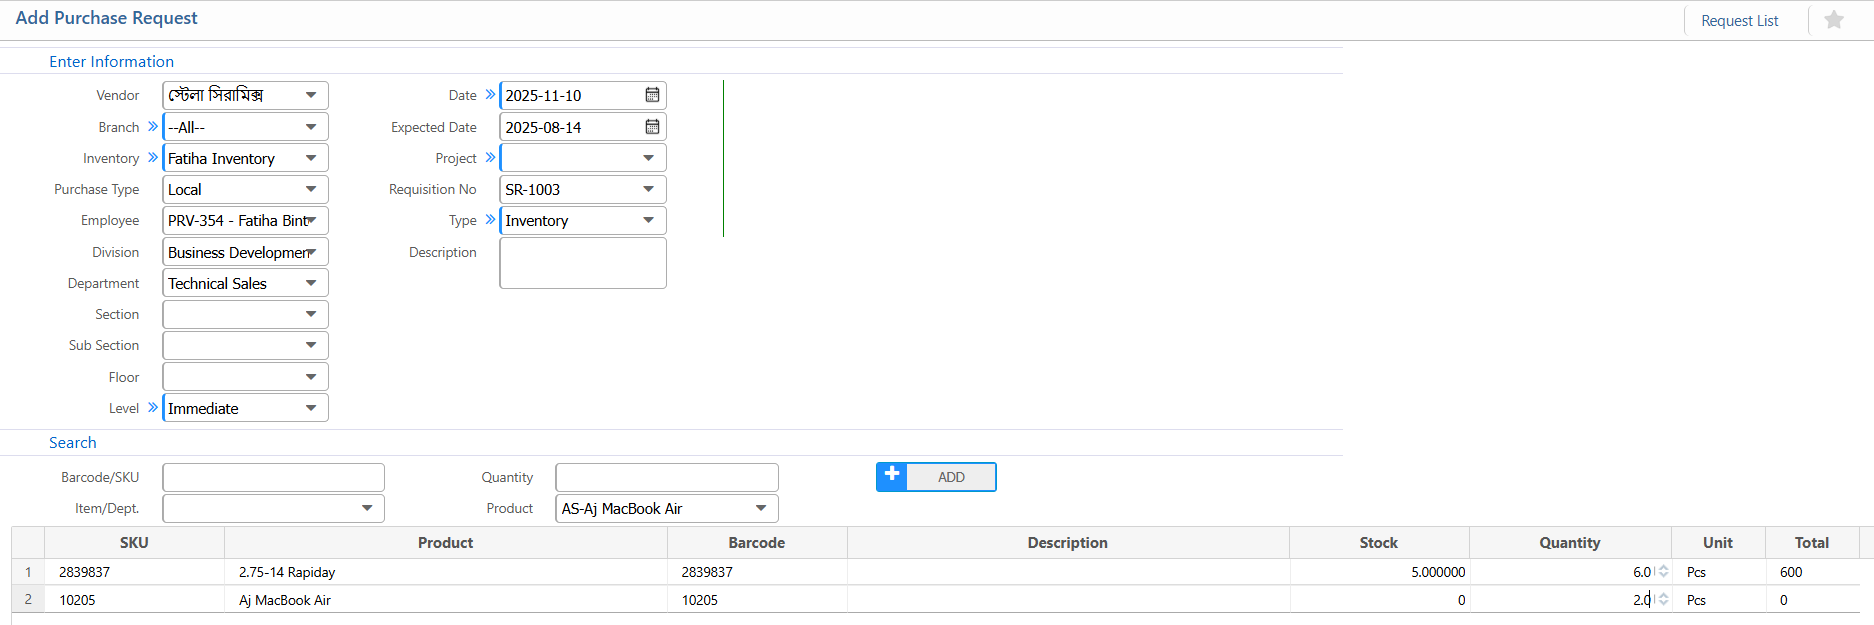The image size is (1874, 625).
Task: Click the Description column header
Action: click(x=1068, y=543)
